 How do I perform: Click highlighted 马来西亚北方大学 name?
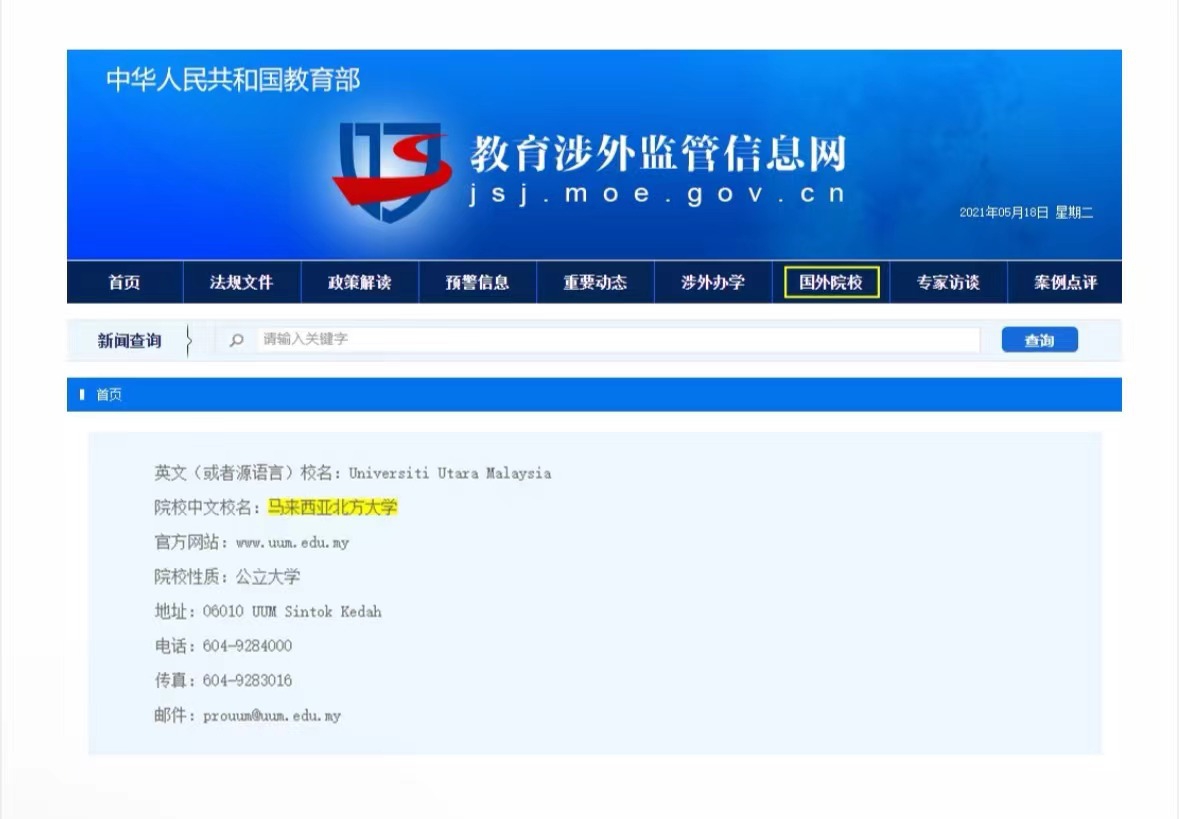click(332, 508)
